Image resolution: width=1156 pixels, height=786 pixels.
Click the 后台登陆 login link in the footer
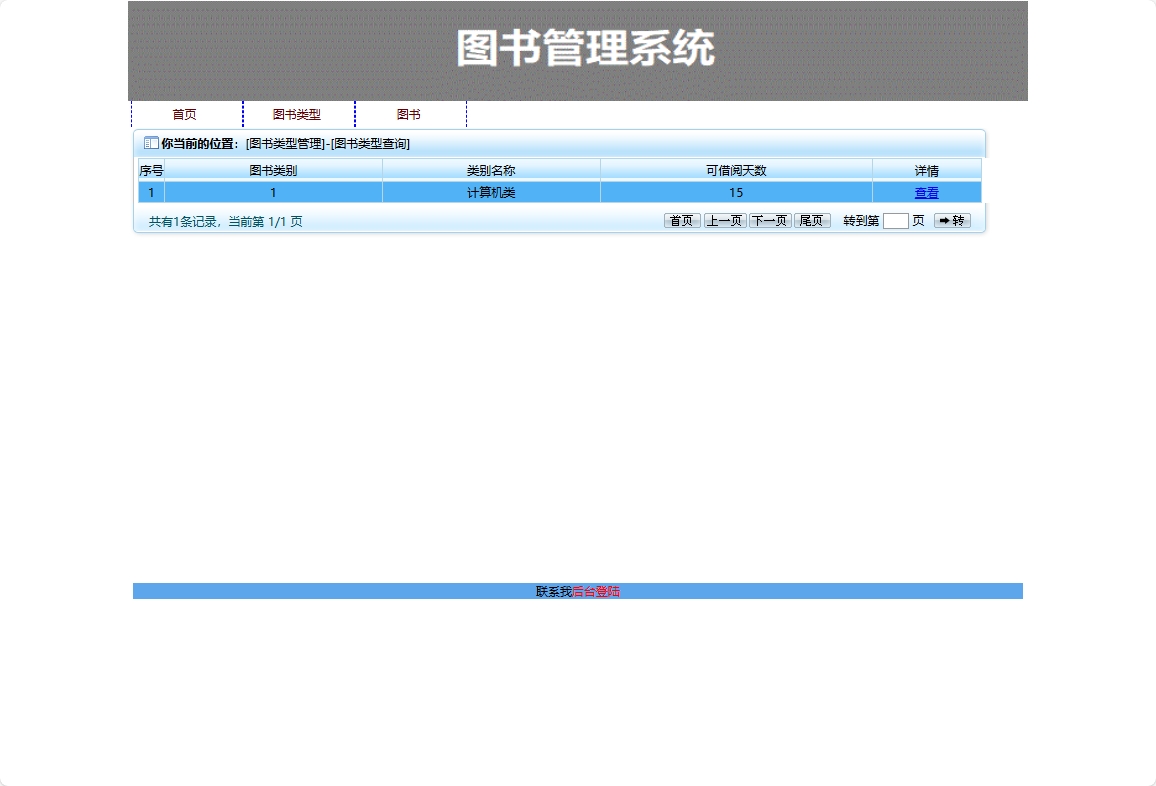click(x=597, y=591)
